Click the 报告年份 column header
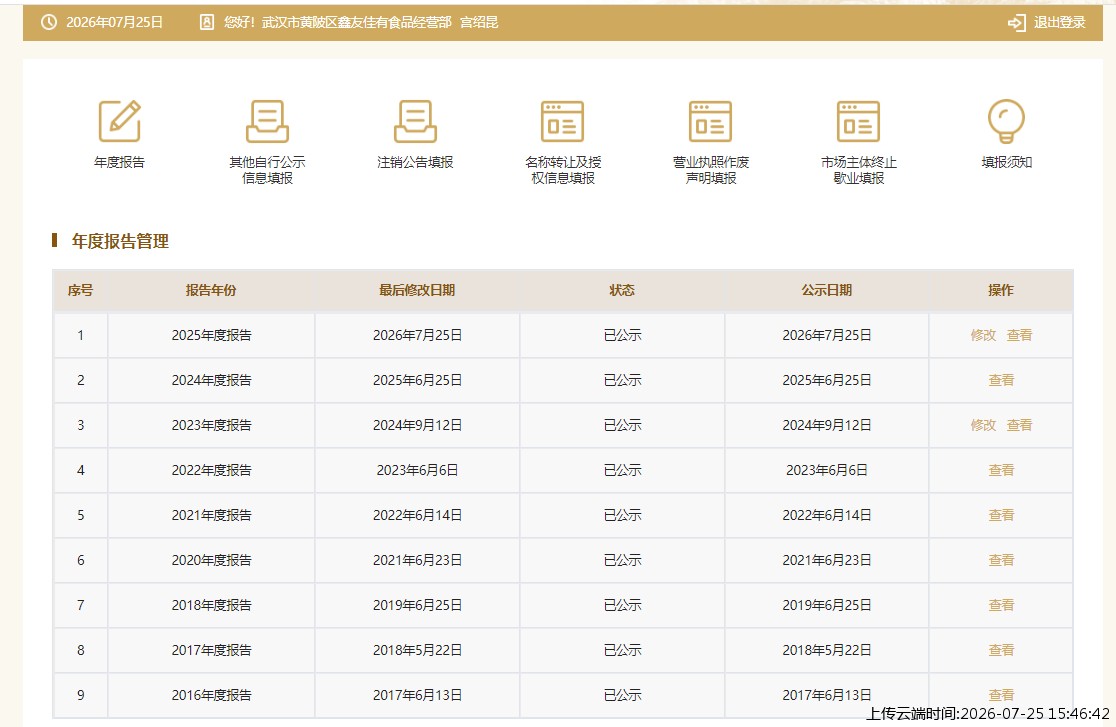Viewport: 1116px width, 727px height. [x=211, y=290]
